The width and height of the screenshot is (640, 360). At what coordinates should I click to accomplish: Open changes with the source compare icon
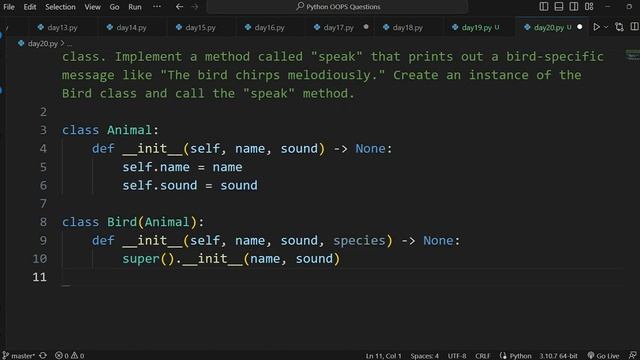pyautogui.click(x=619, y=27)
